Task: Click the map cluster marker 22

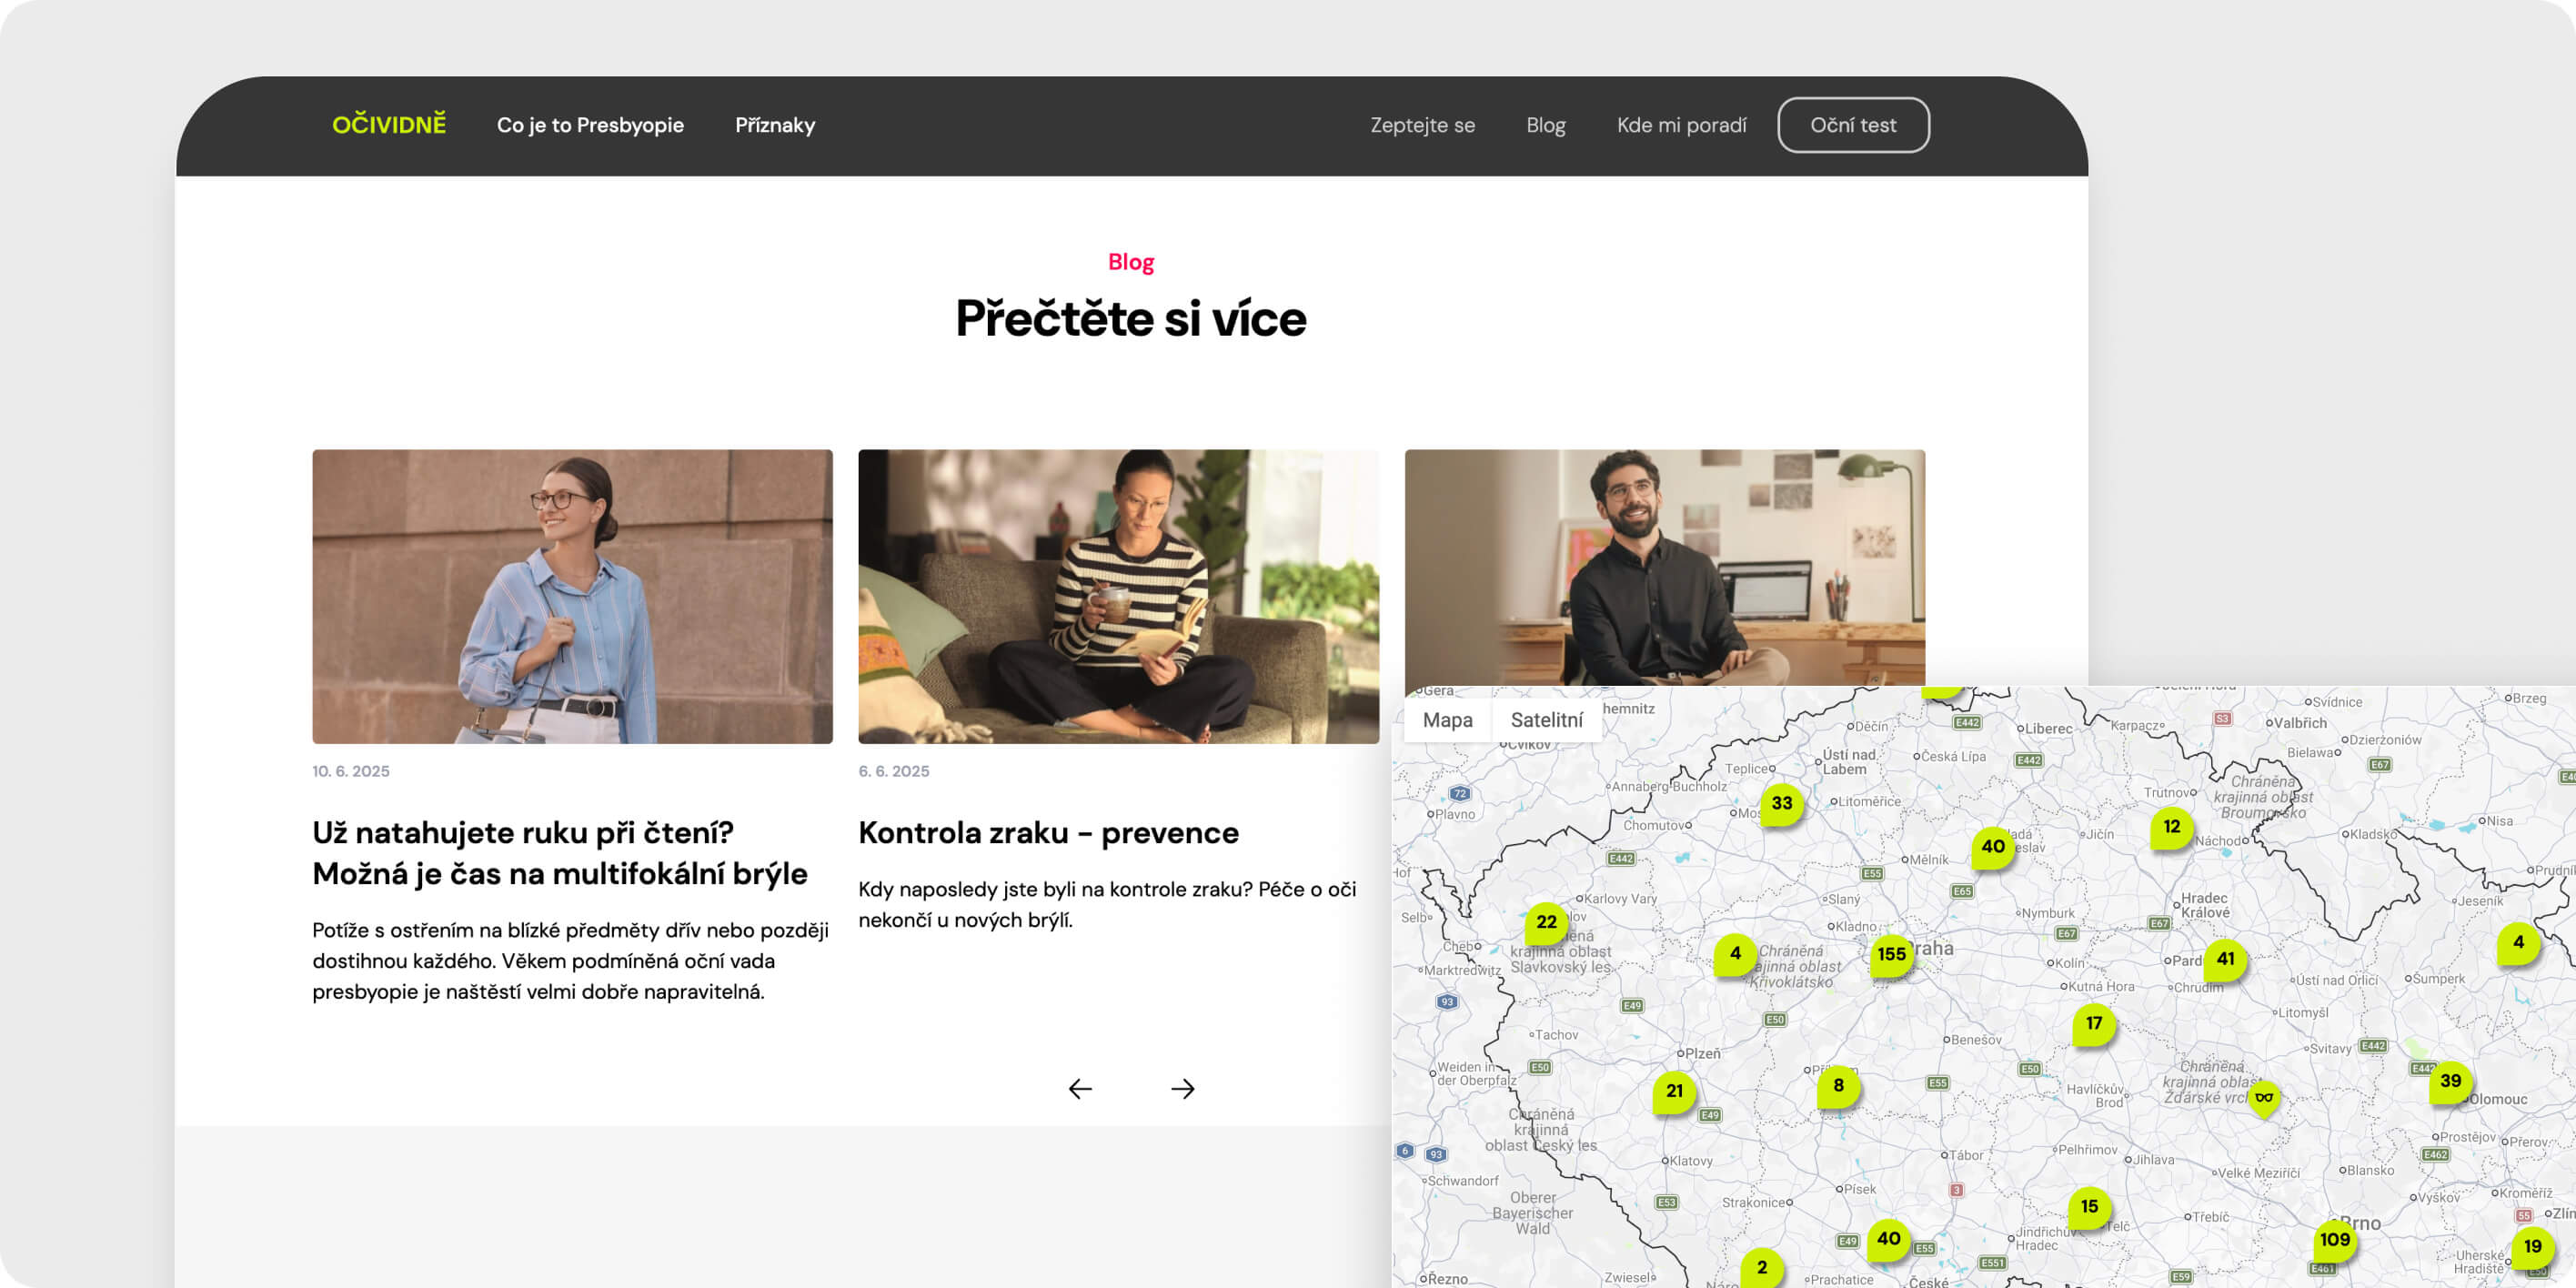Action: 1546,922
